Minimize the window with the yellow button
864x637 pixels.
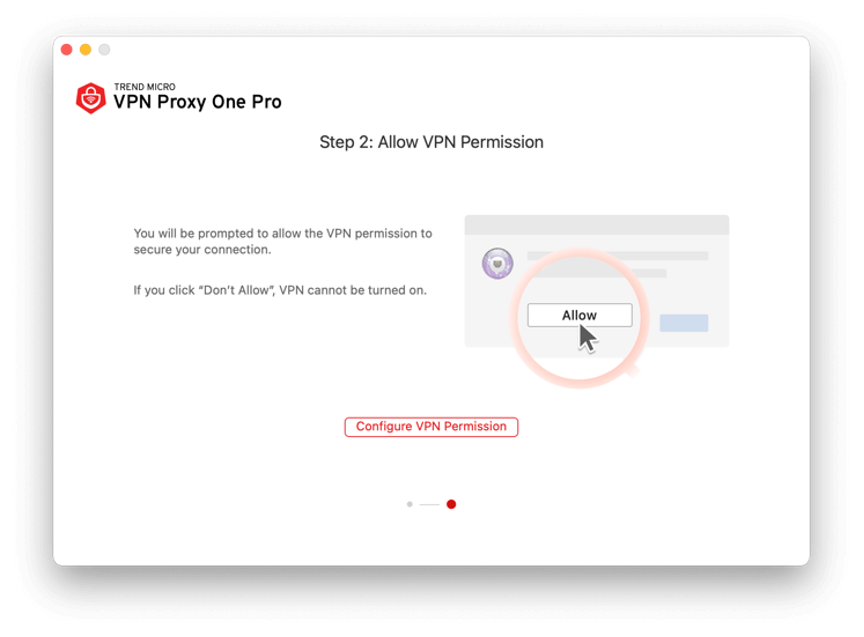click(85, 50)
